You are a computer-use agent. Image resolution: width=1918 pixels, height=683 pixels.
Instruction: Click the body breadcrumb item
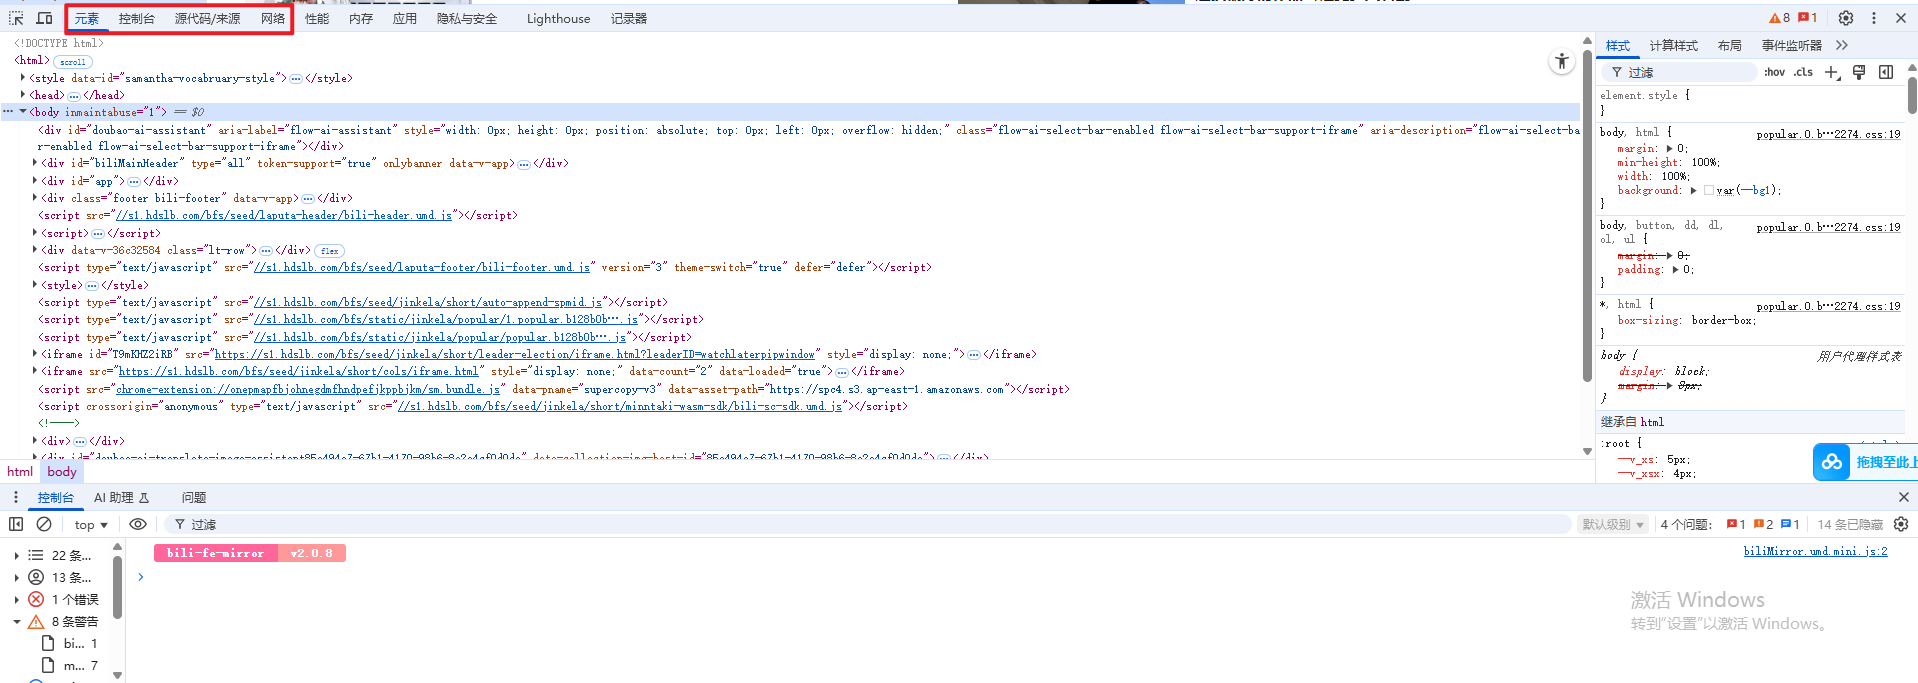[62, 472]
